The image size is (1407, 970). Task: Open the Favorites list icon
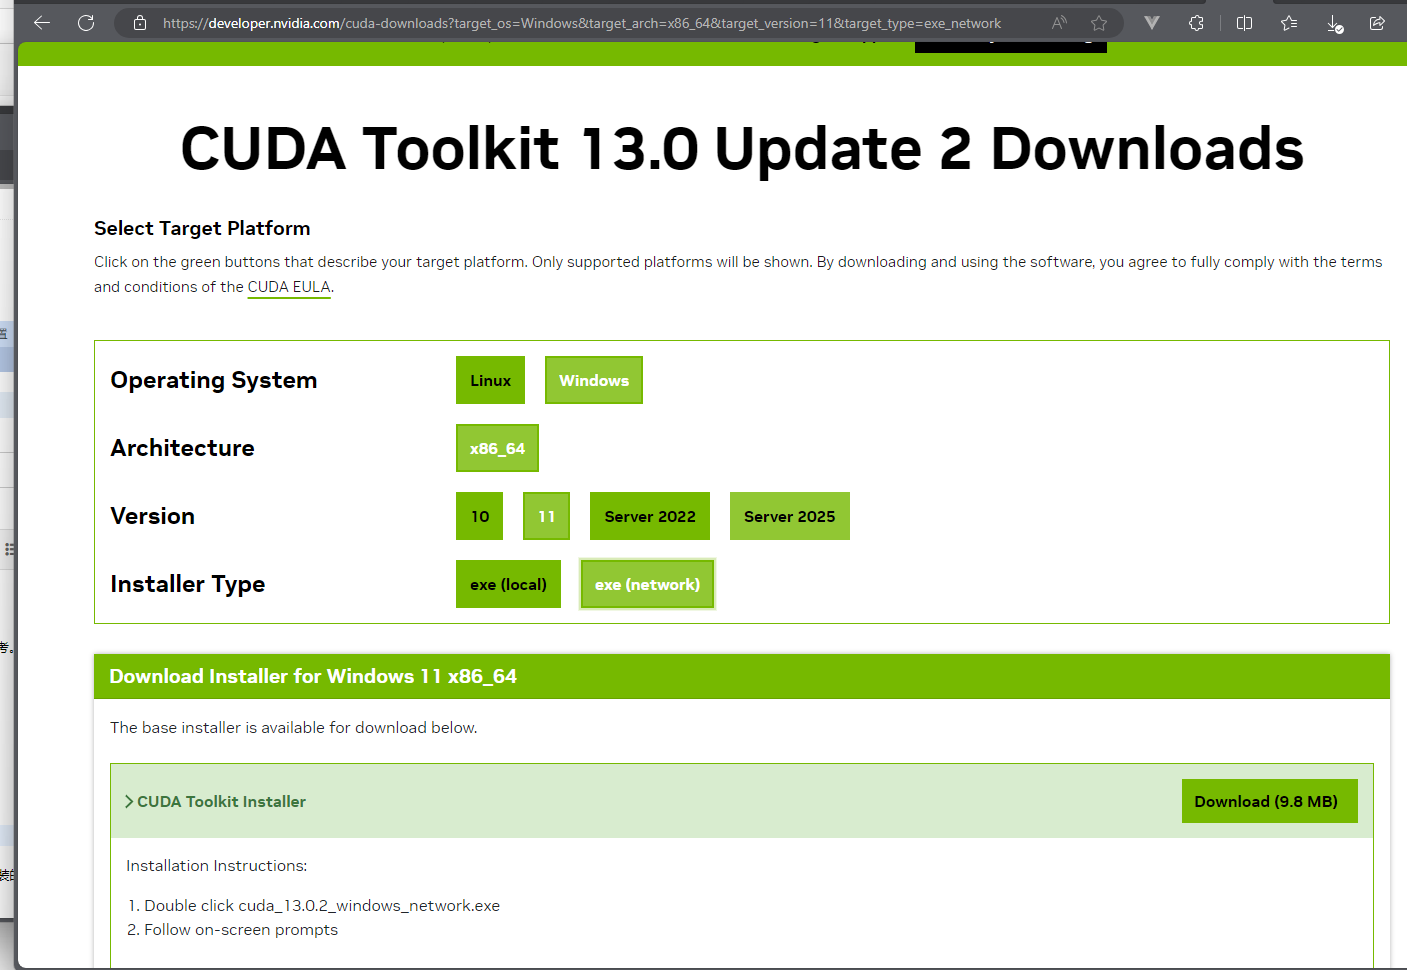pos(1289,22)
